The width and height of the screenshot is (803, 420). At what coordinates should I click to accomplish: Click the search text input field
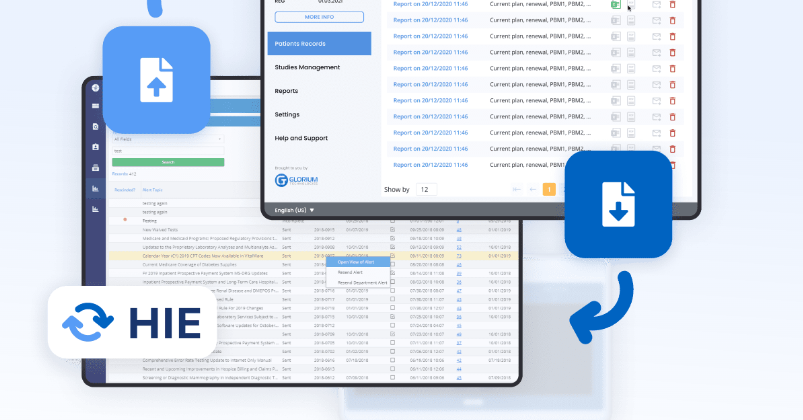click(167, 151)
